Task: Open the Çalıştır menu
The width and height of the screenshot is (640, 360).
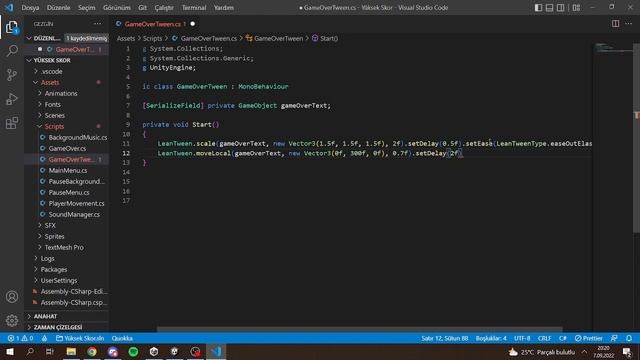Action: coord(164,8)
